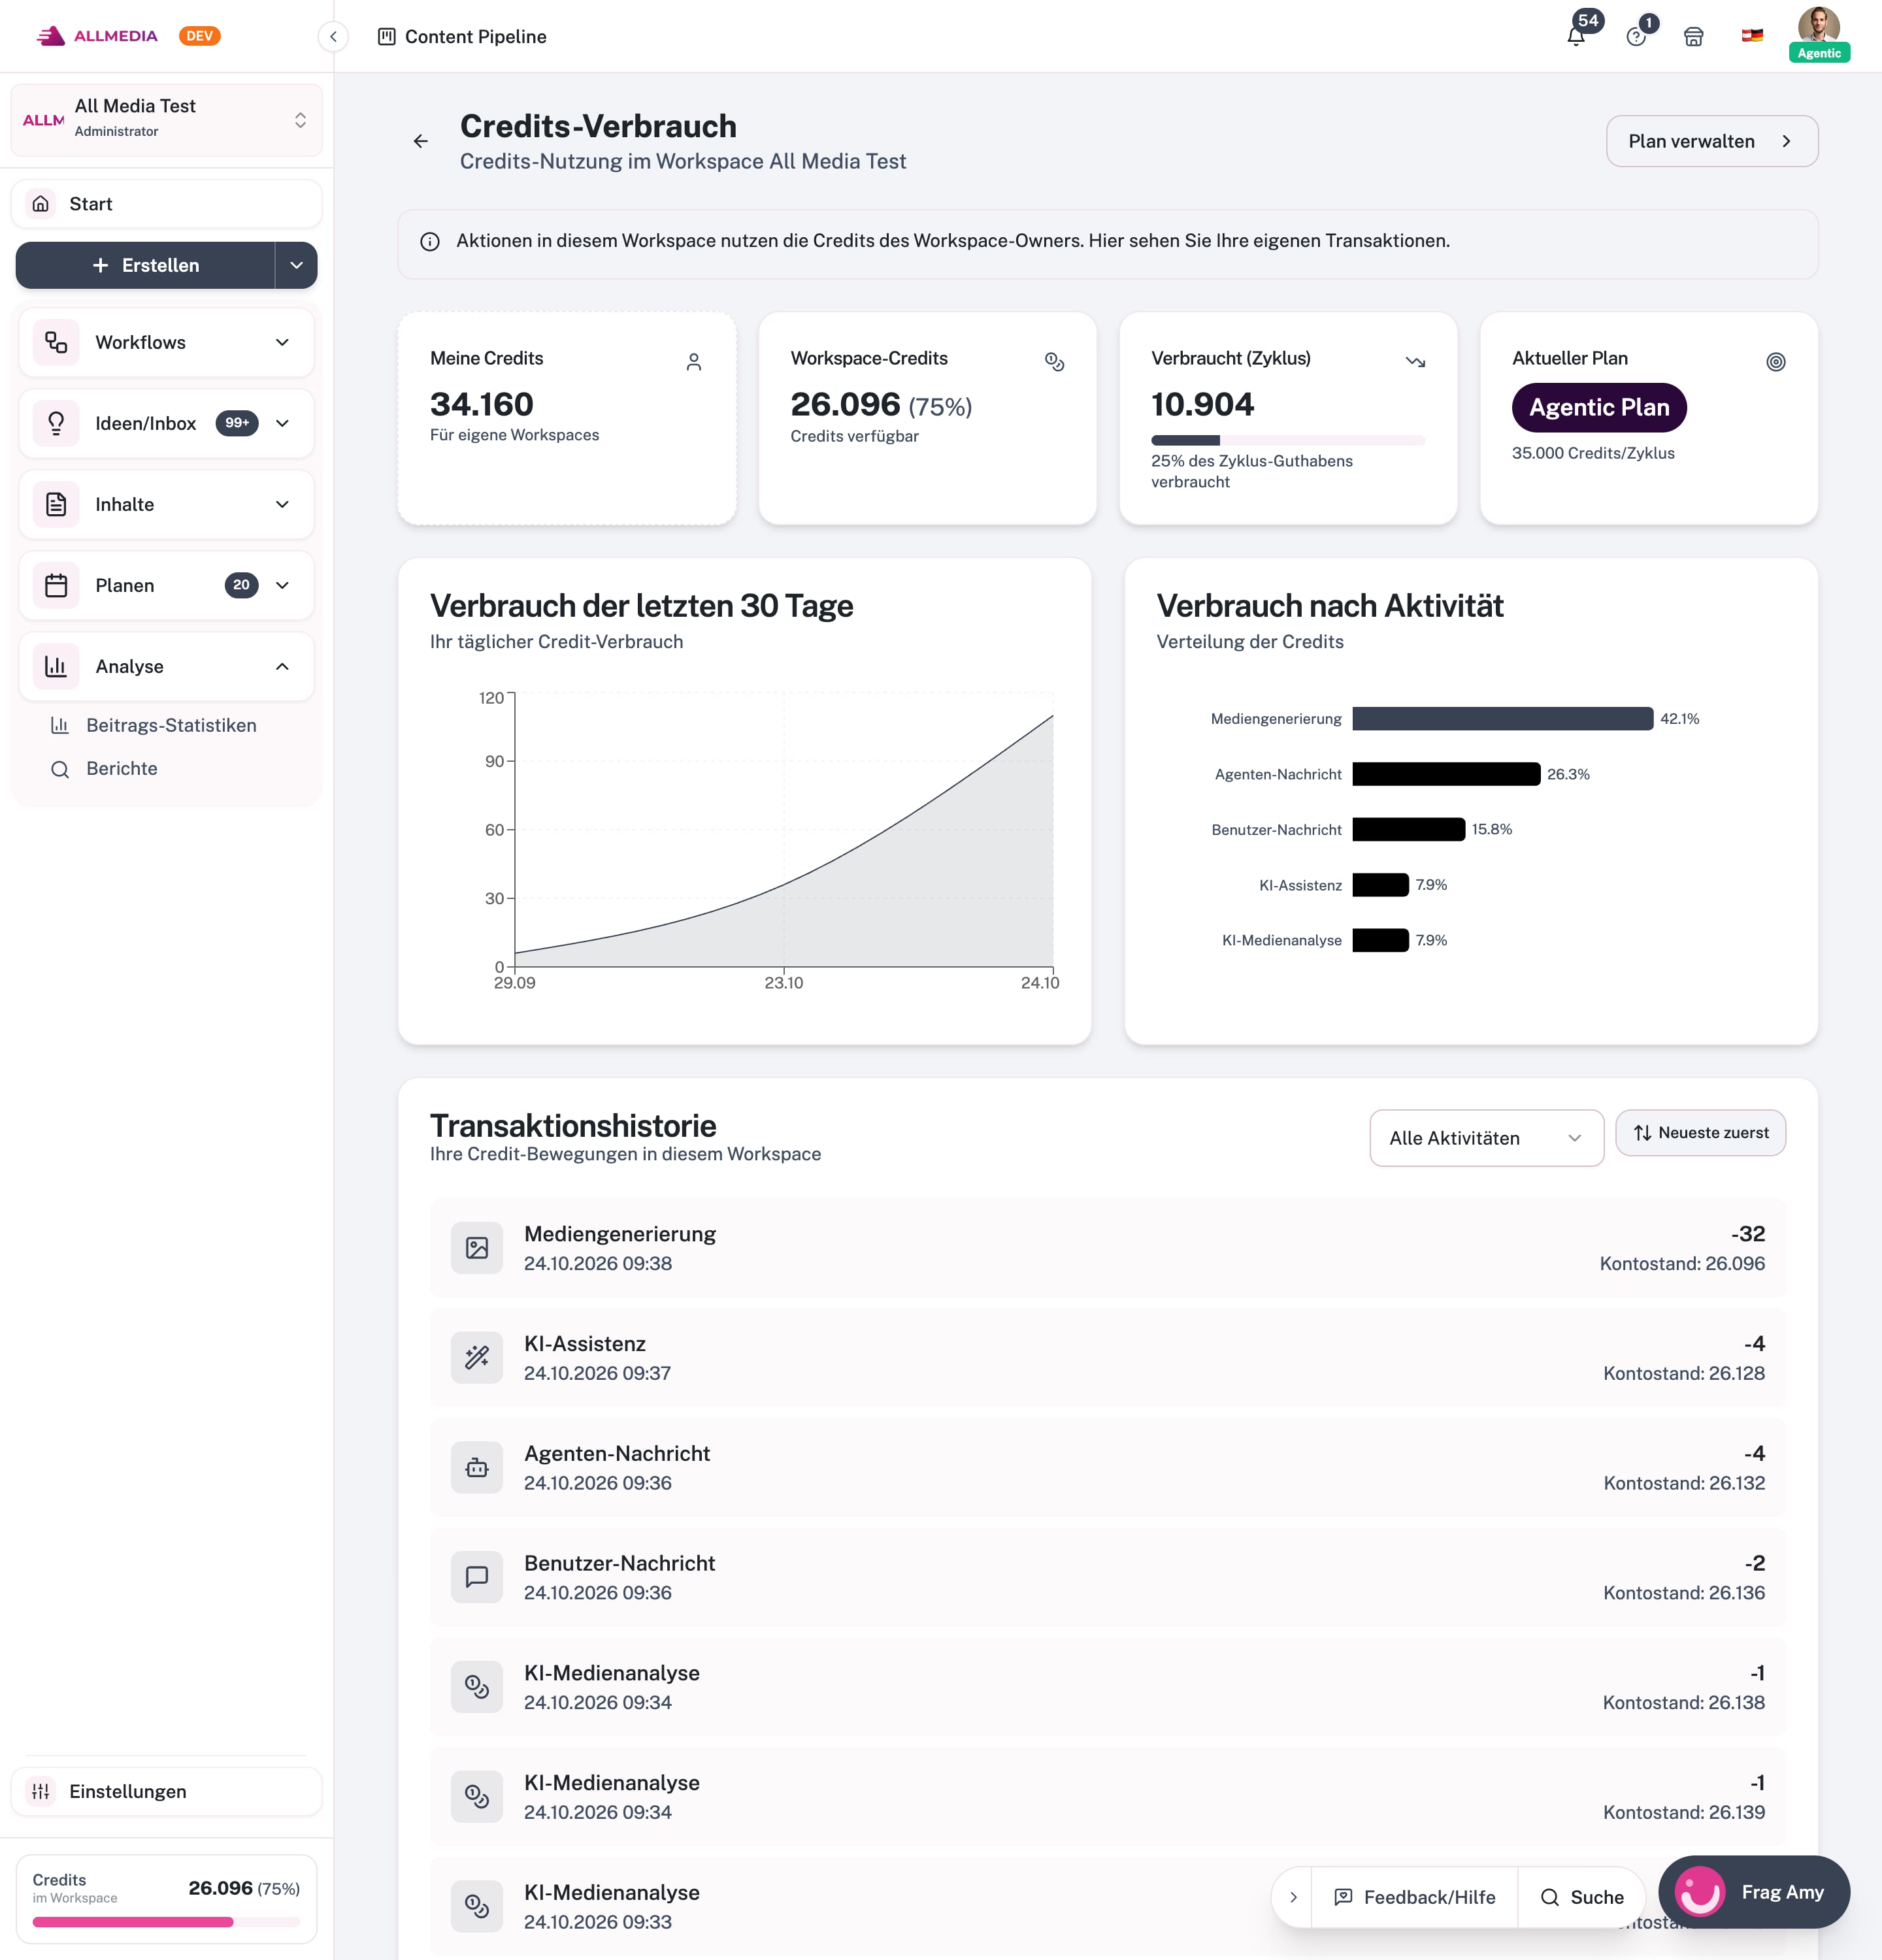The width and height of the screenshot is (1882, 1960).
Task: Click the target icon on Aktueller Plan card
Action: (x=1776, y=362)
